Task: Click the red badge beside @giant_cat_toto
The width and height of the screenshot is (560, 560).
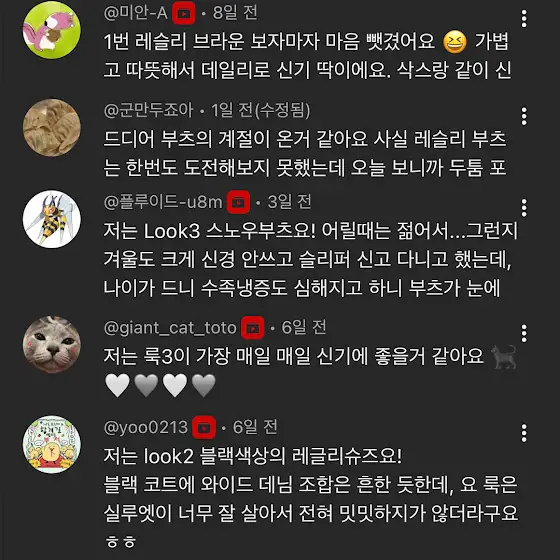Action: pos(252,328)
